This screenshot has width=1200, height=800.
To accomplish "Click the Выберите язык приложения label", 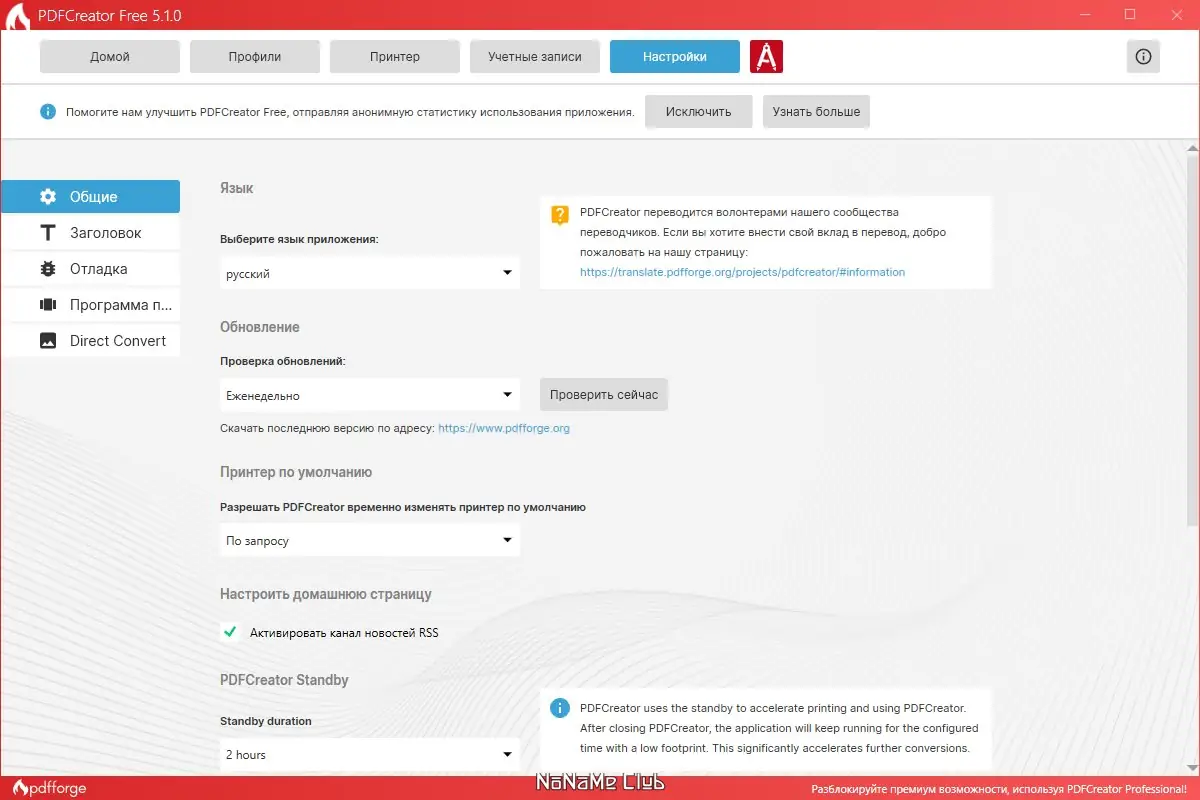I will (299, 240).
